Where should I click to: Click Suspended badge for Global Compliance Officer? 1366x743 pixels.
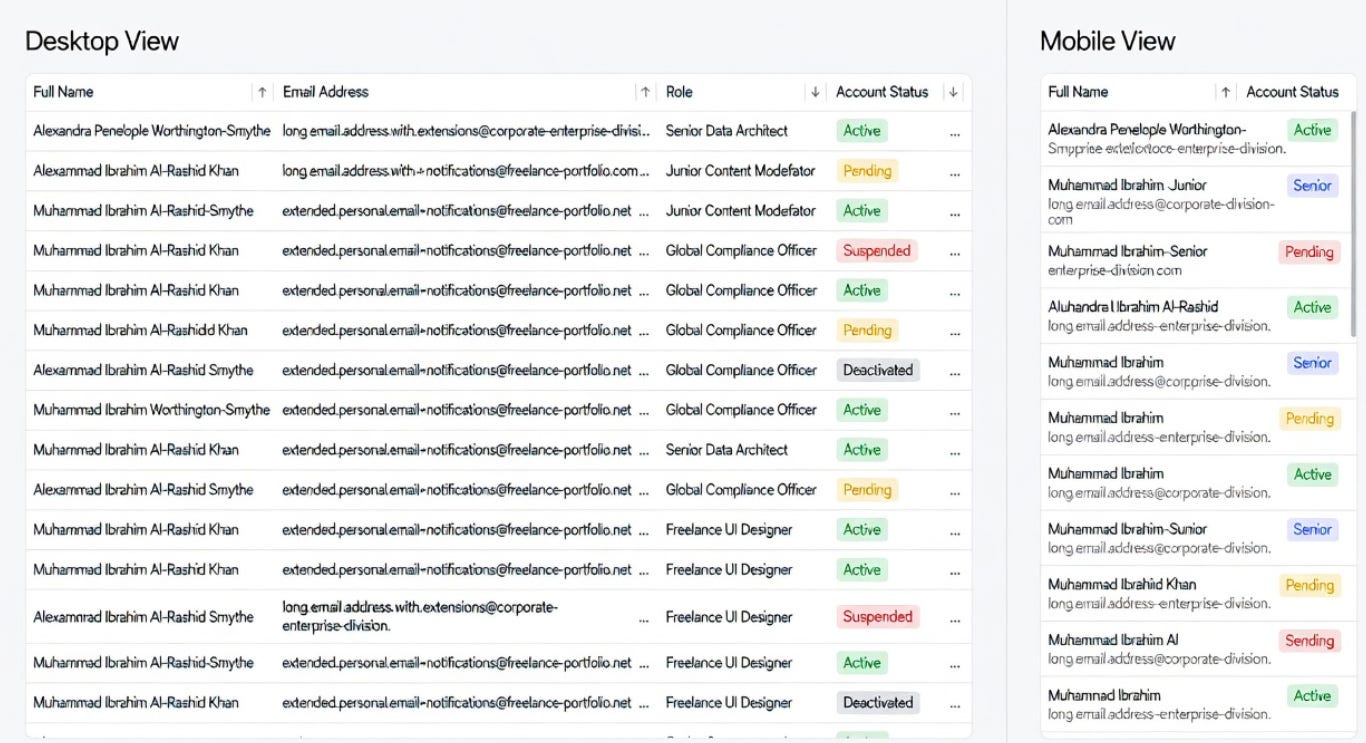[x=877, y=251]
